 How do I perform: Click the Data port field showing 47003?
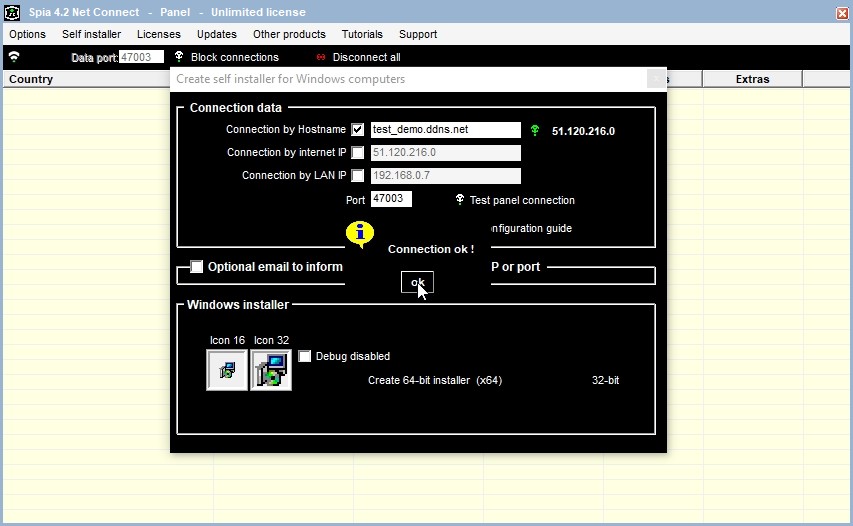tap(141, 57)
